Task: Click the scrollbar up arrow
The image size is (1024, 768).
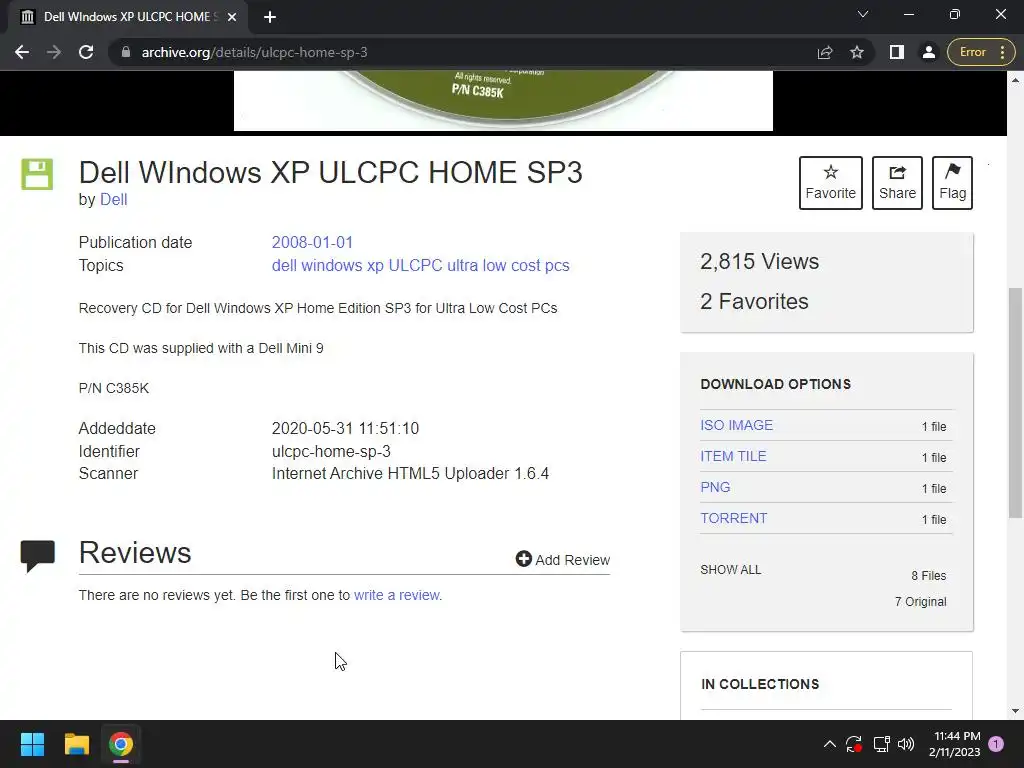Action: pyautogui.click(x=1016, y=80)
